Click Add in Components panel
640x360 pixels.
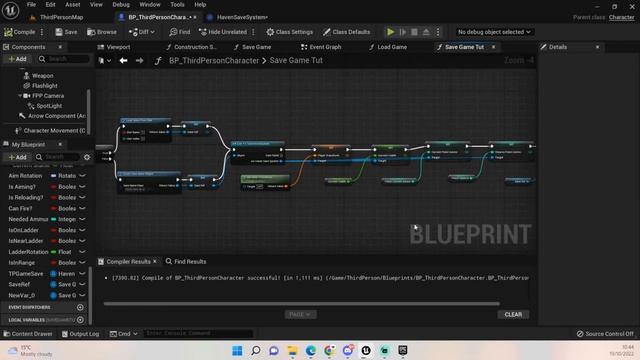click(x=17, y=59)
